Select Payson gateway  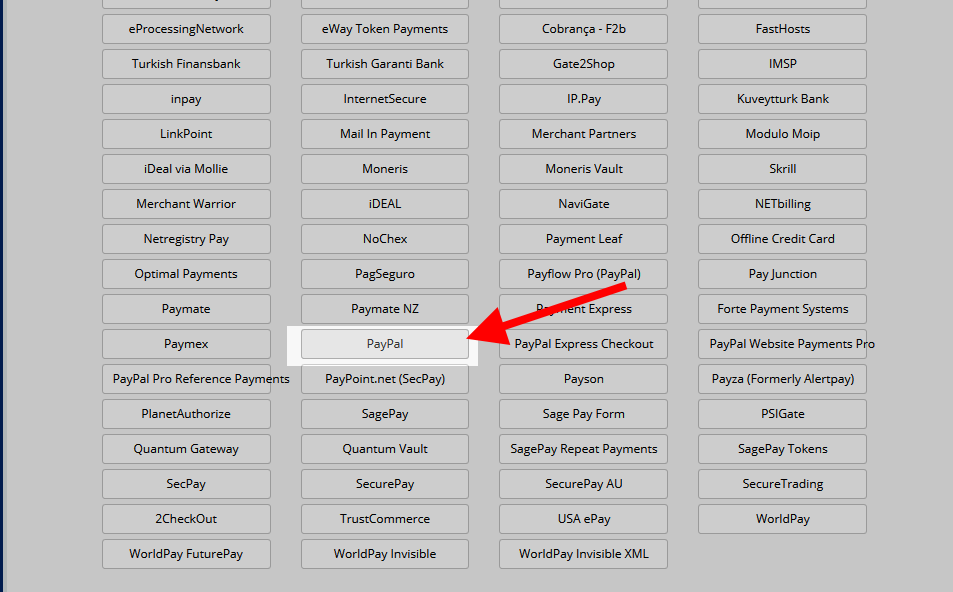pos(583,379)
